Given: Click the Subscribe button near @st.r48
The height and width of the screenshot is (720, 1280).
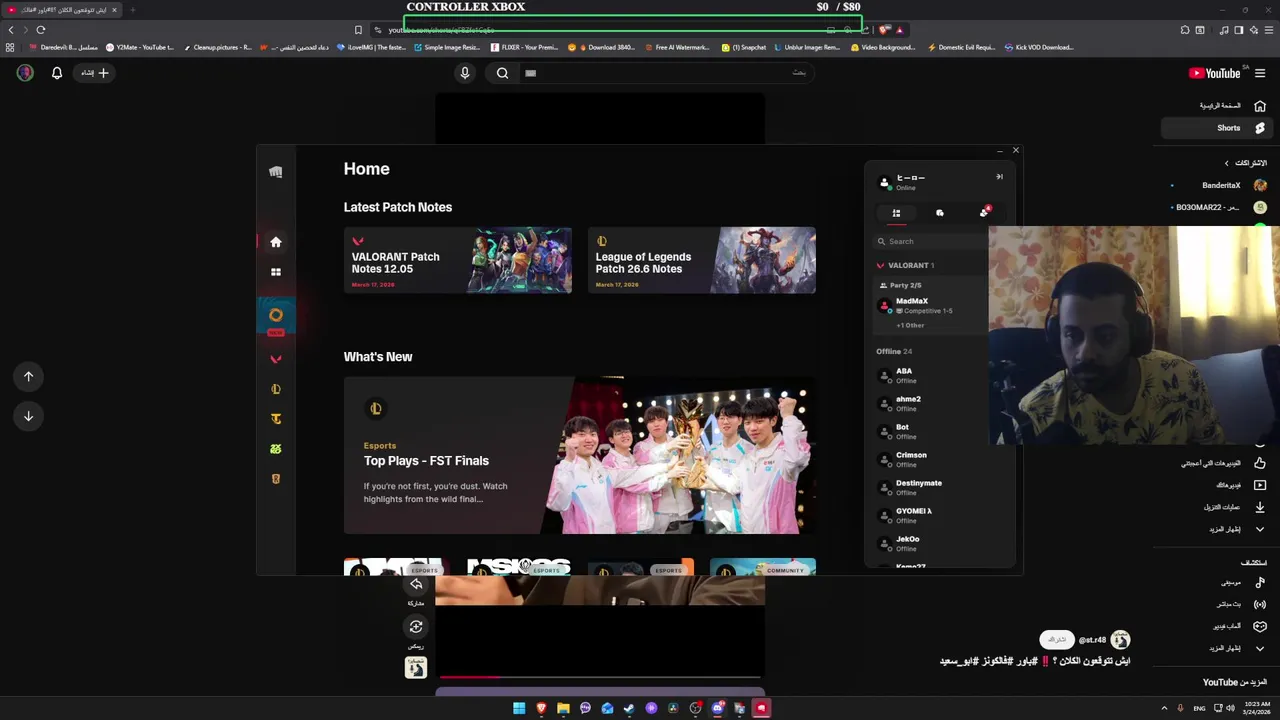Looking at the screenshot, I should point(1057,640).
